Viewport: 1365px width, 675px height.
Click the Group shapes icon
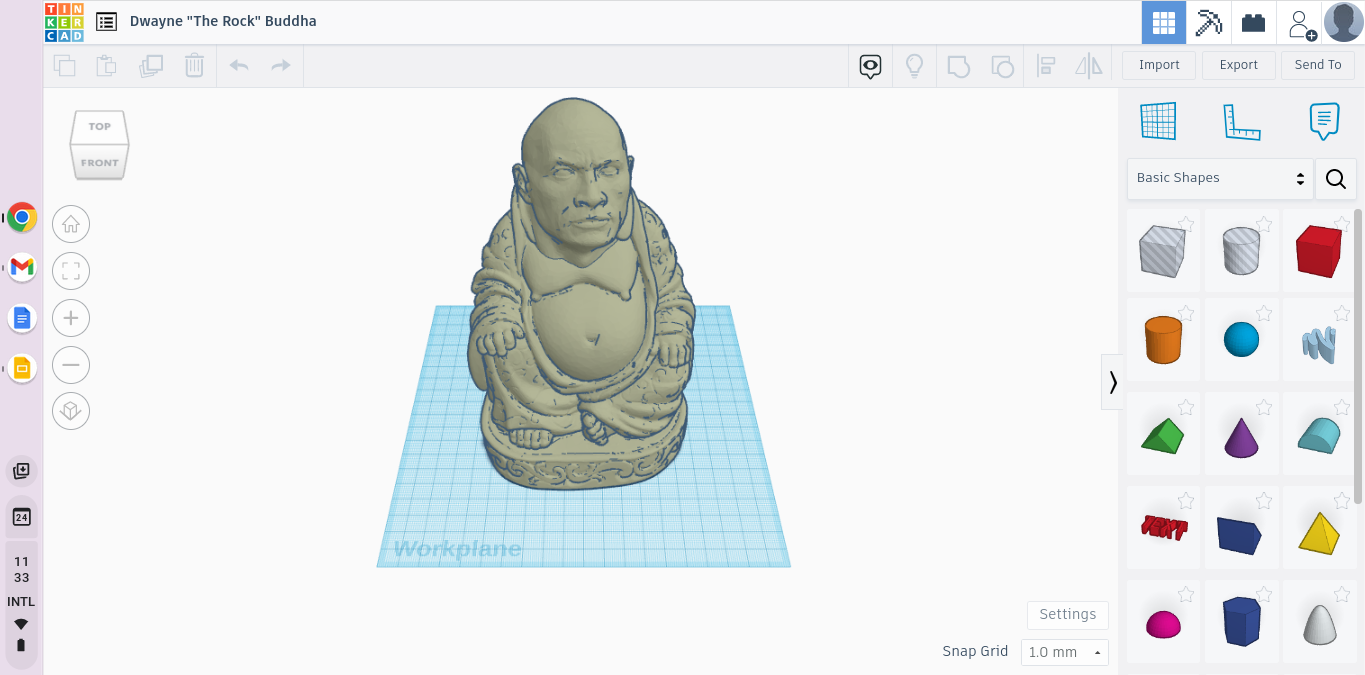958,67
